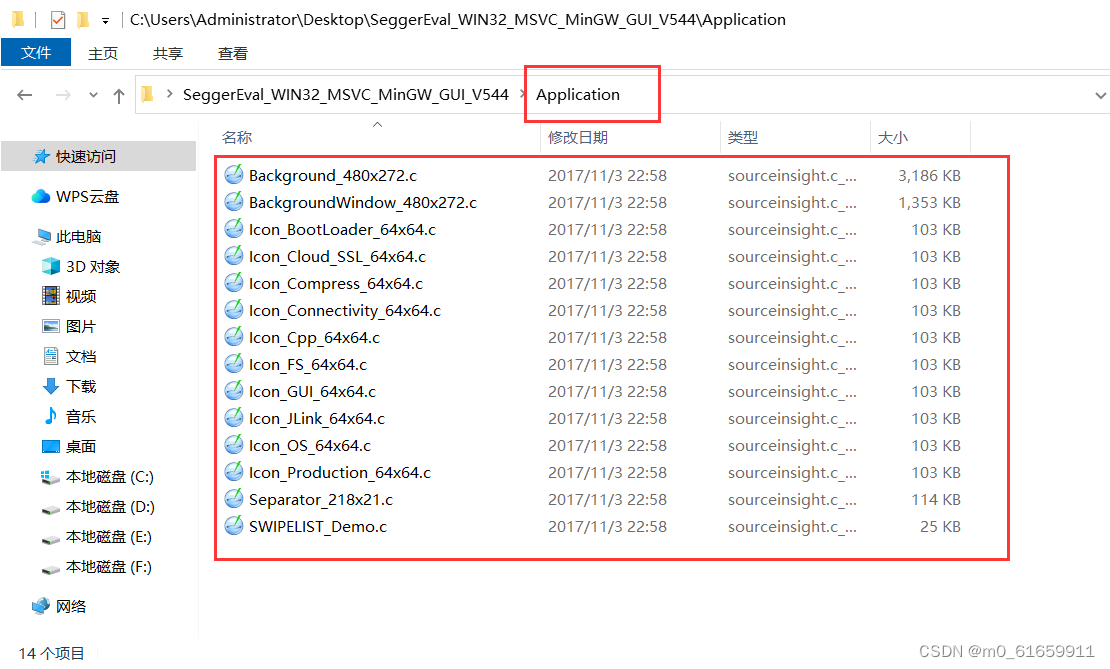The height and width of the screenshot is (669, 1110).
Task: Select 本地磁盘 (C:) in the sidebar
Action: click(110, 476)
